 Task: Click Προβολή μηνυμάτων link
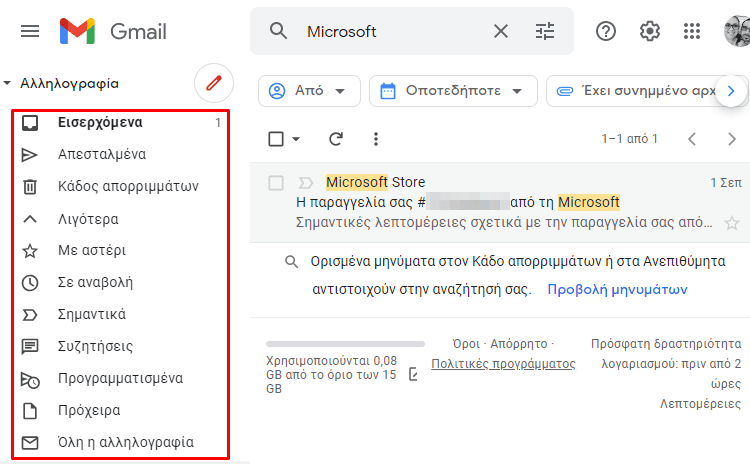[617, 290]
